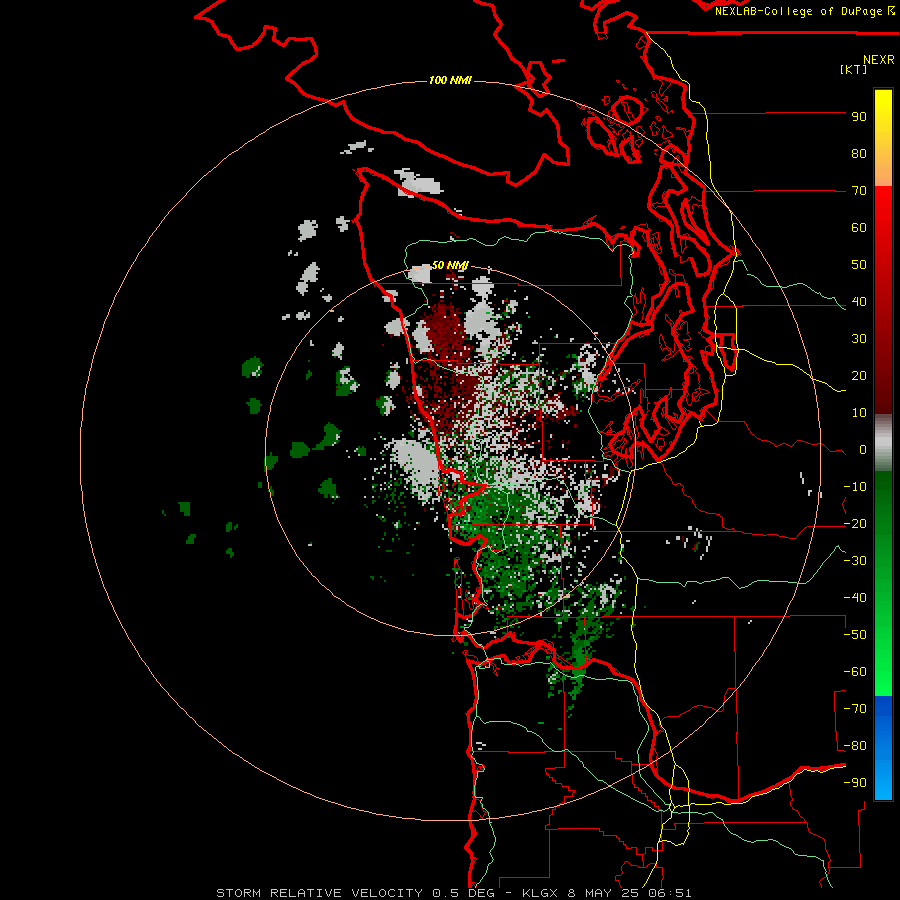This screenshot has height=900, width=900.
Task: Click the NEXR label above the color scale
Action: [879, 60]
